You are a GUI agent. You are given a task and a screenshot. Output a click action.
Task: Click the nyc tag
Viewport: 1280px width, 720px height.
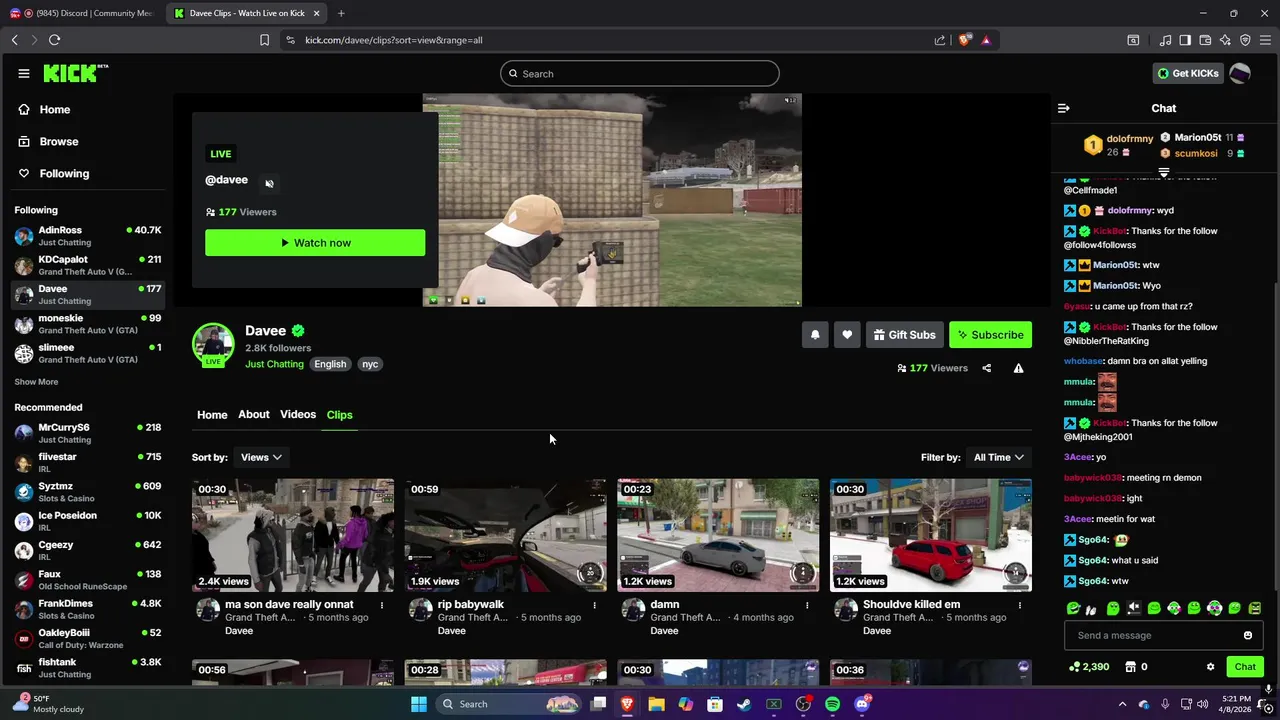coord(370,364)
